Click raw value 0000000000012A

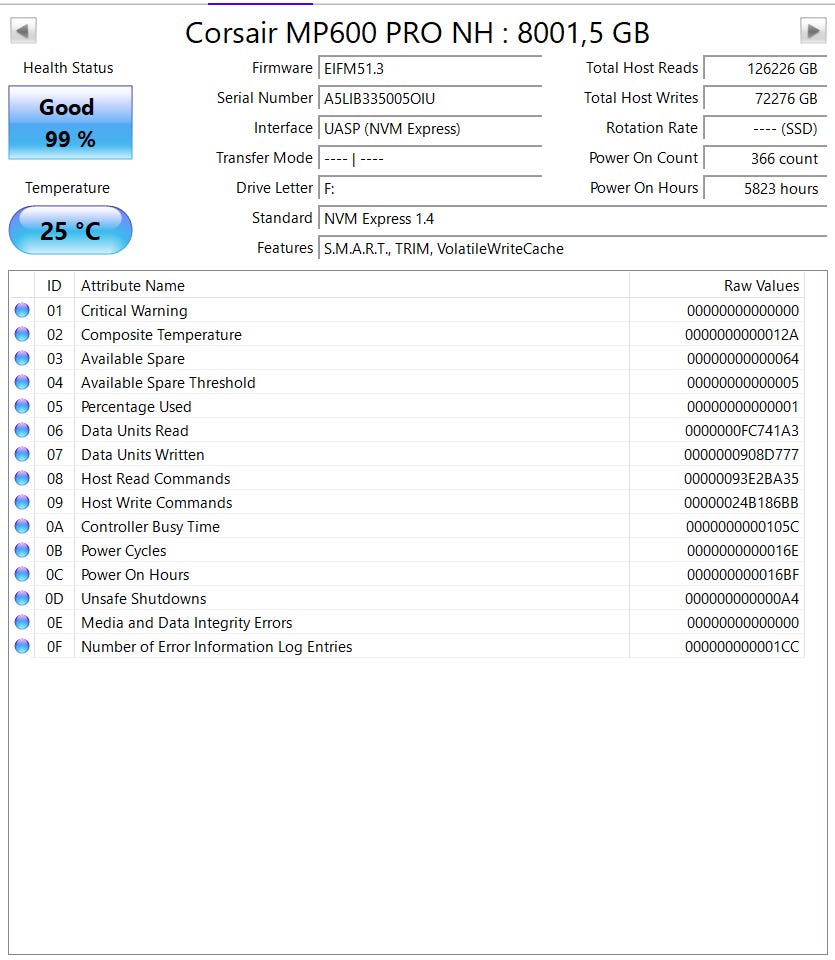(x=742, y=335)
